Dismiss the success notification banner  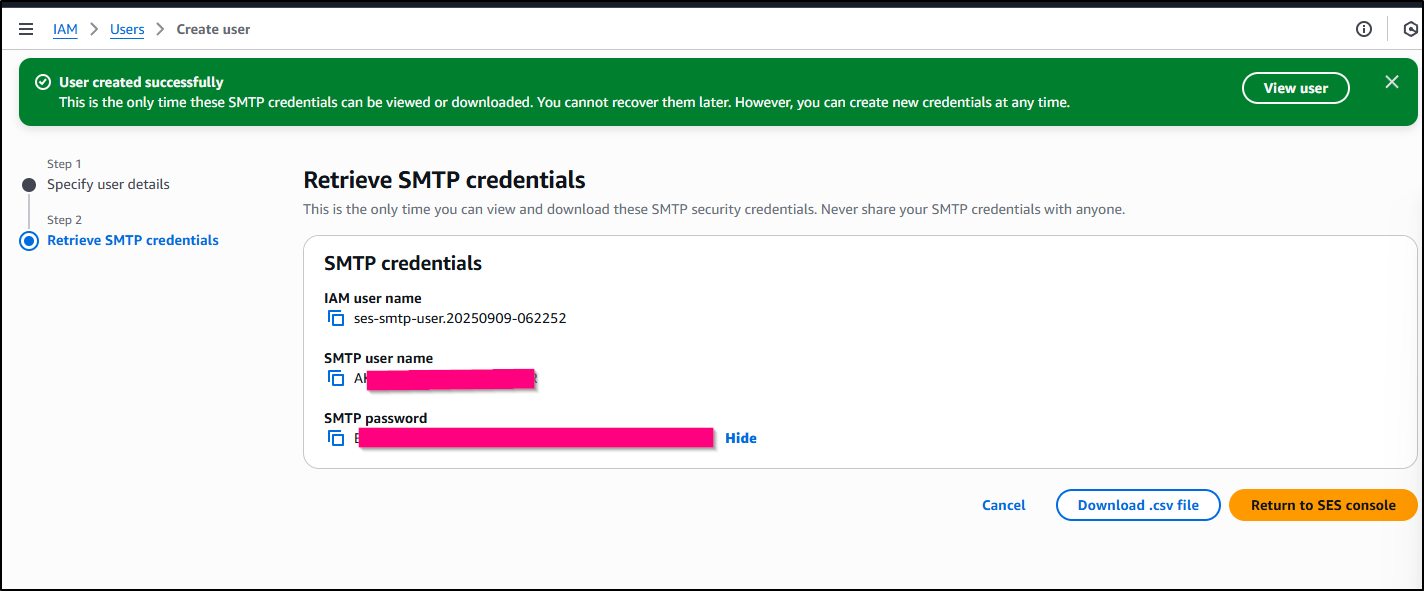click(x=1392, y=82)
